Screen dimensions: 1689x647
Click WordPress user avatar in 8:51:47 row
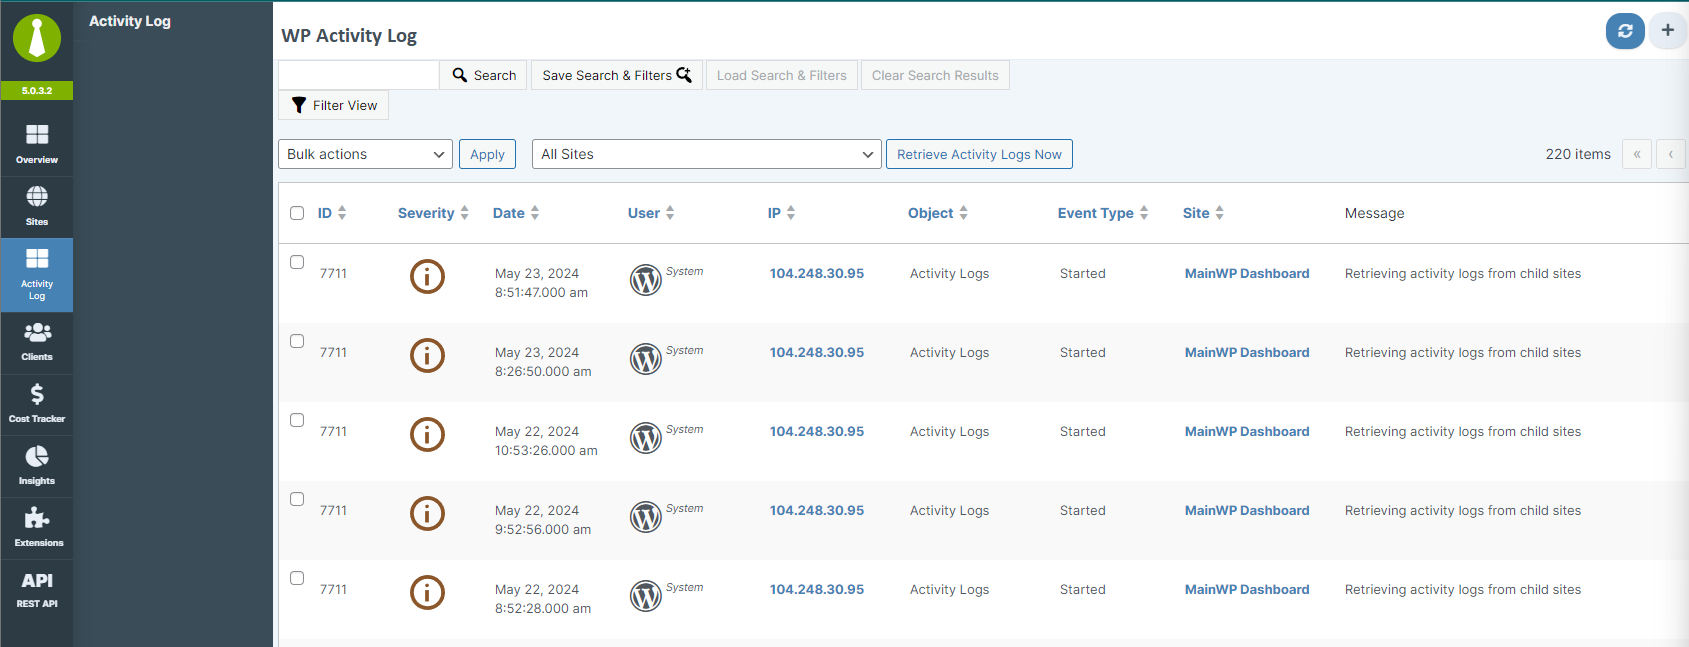click(x=646, y=280)
